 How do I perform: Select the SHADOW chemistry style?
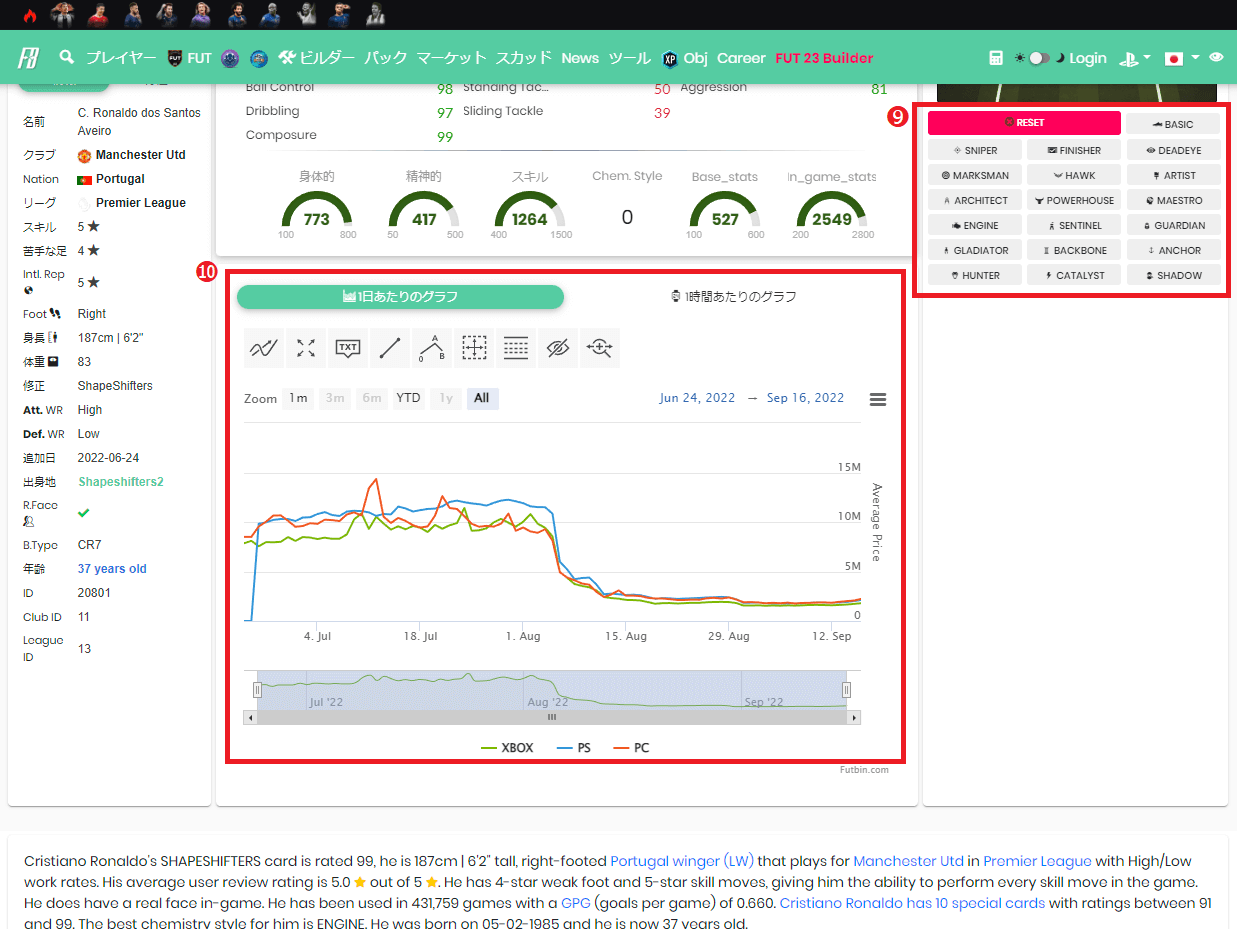[1174, 275]
